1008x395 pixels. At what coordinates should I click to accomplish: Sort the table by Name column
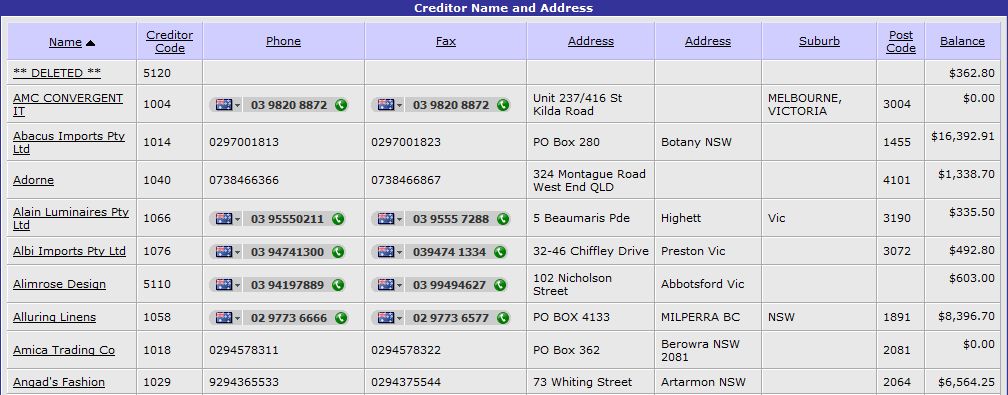(66, 42)
